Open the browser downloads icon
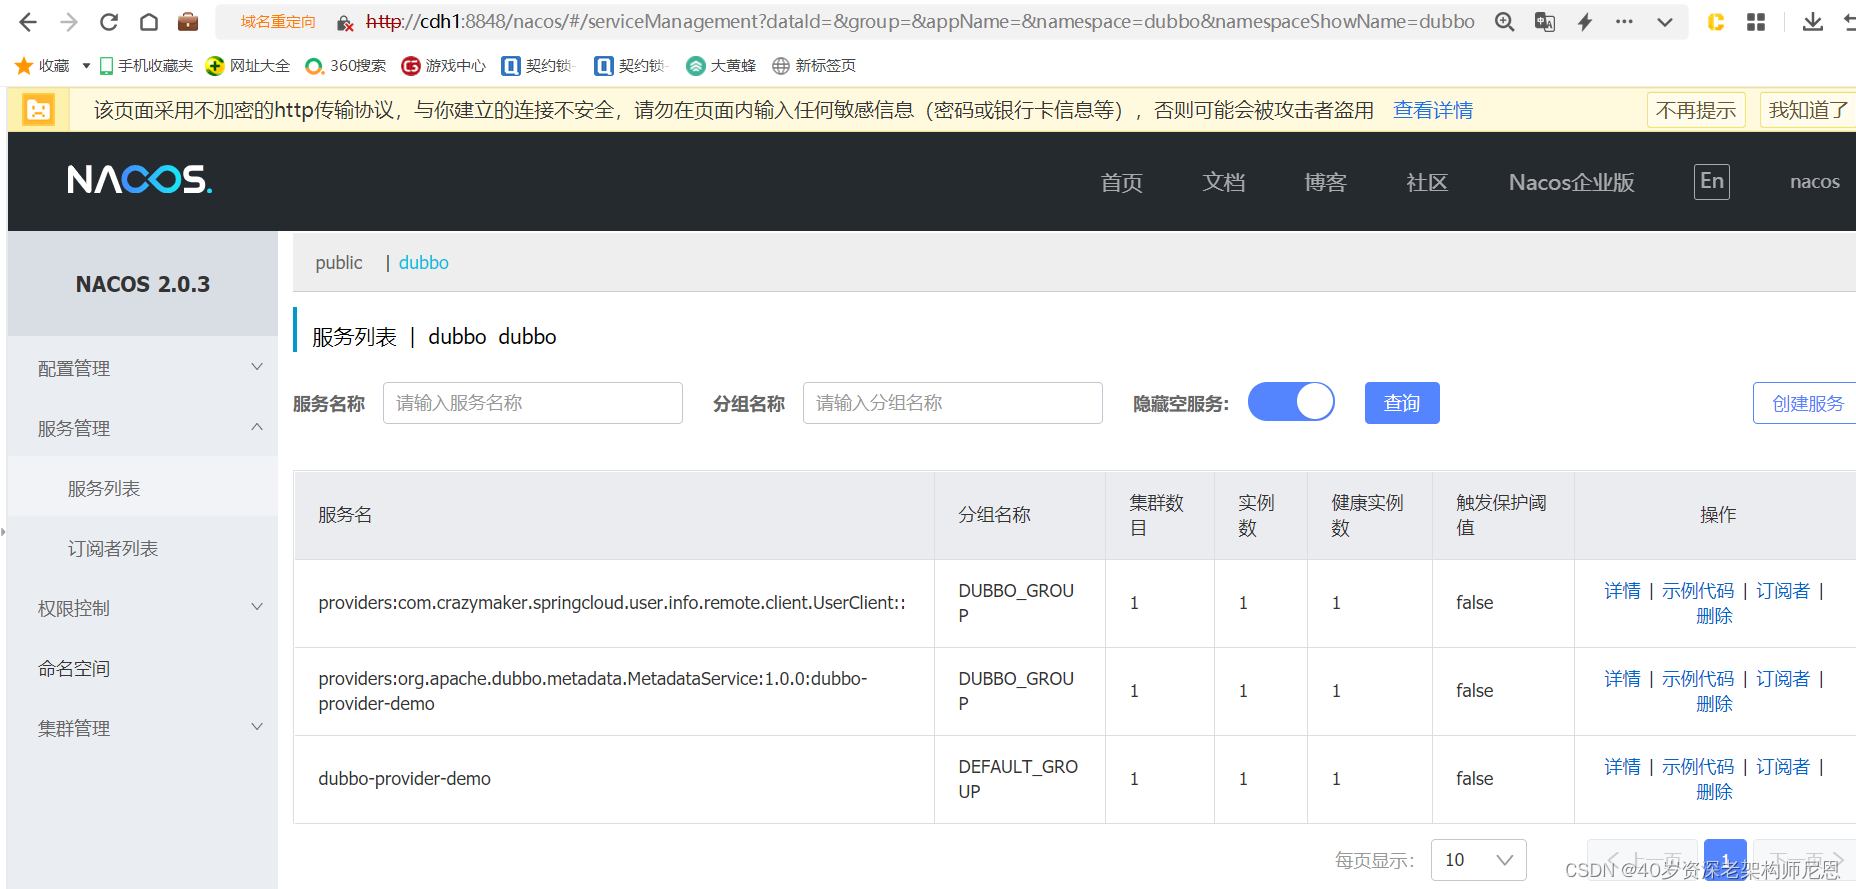 (x=1813, y=22)
